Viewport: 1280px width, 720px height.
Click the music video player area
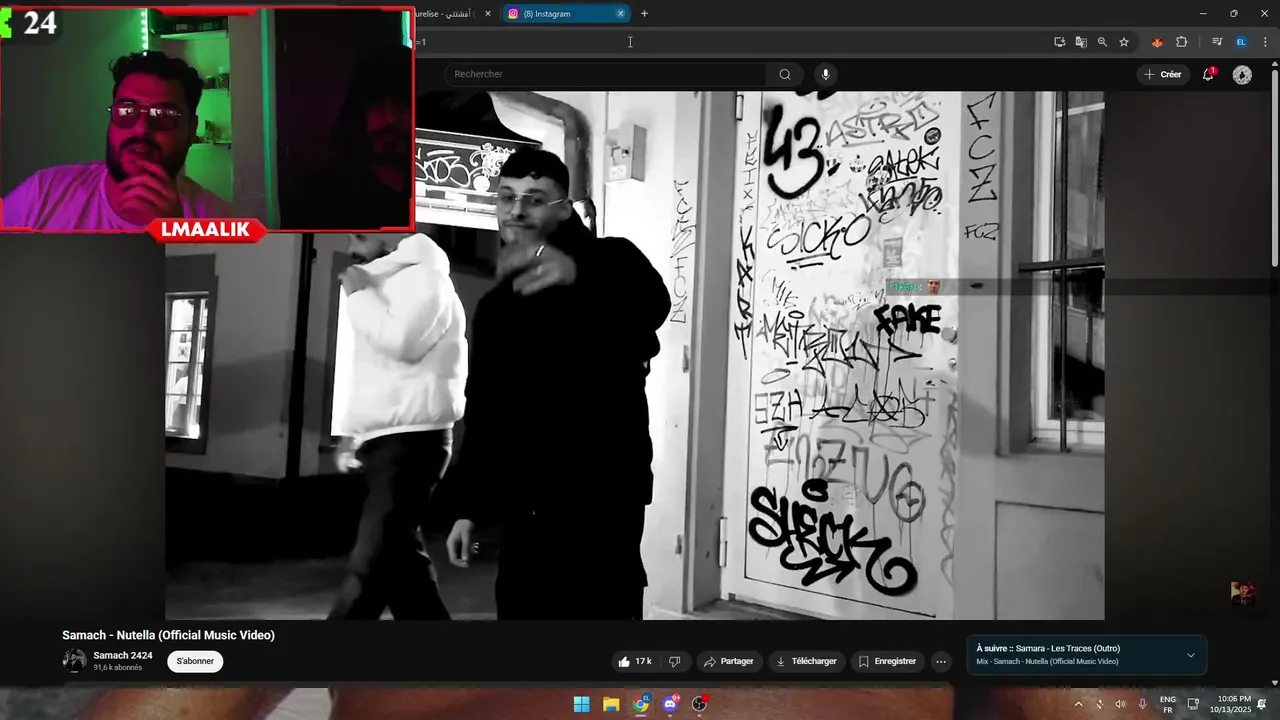click(635, 355)
